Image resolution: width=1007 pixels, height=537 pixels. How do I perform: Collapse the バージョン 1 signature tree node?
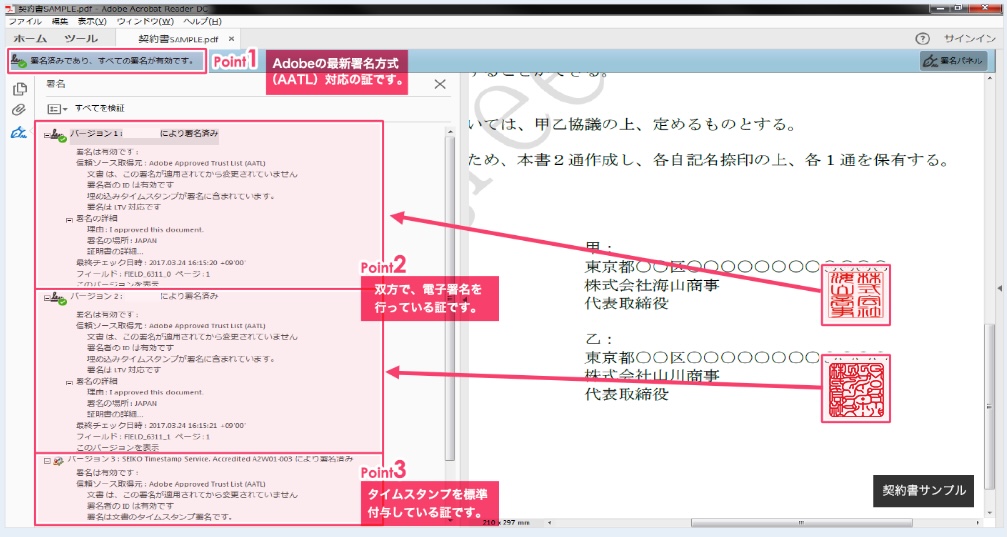click(x=47, y=135)
